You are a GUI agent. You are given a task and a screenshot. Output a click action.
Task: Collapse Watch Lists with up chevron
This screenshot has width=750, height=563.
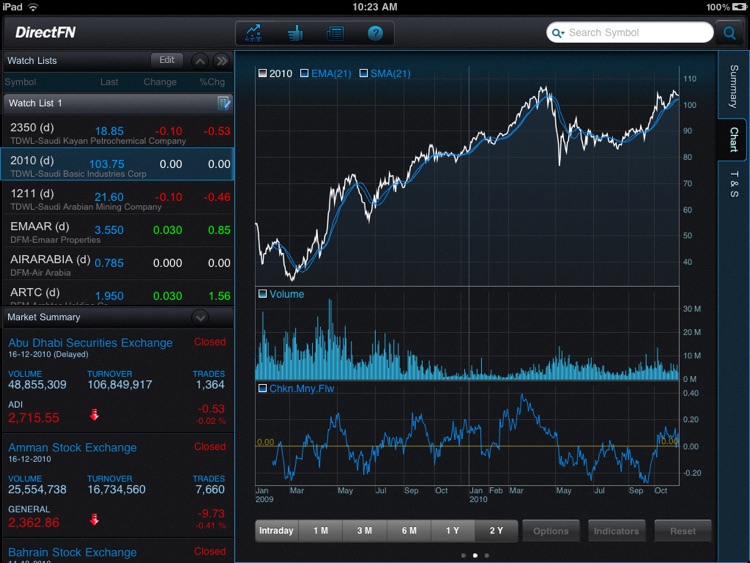pos(200,61)
